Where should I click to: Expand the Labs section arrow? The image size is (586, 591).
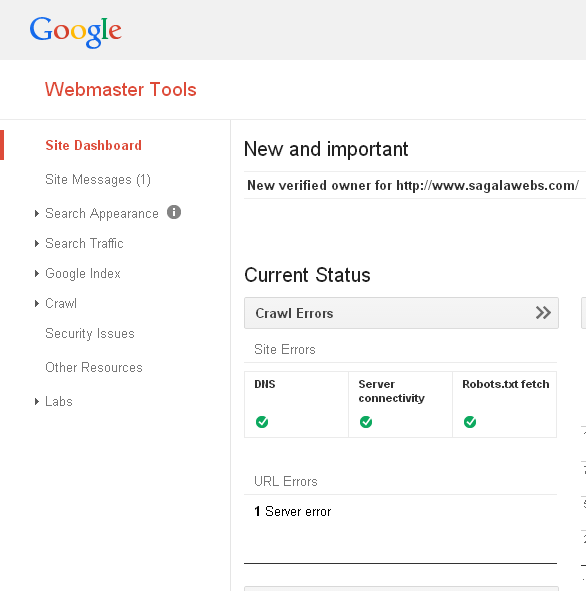[x=37, y=401]
